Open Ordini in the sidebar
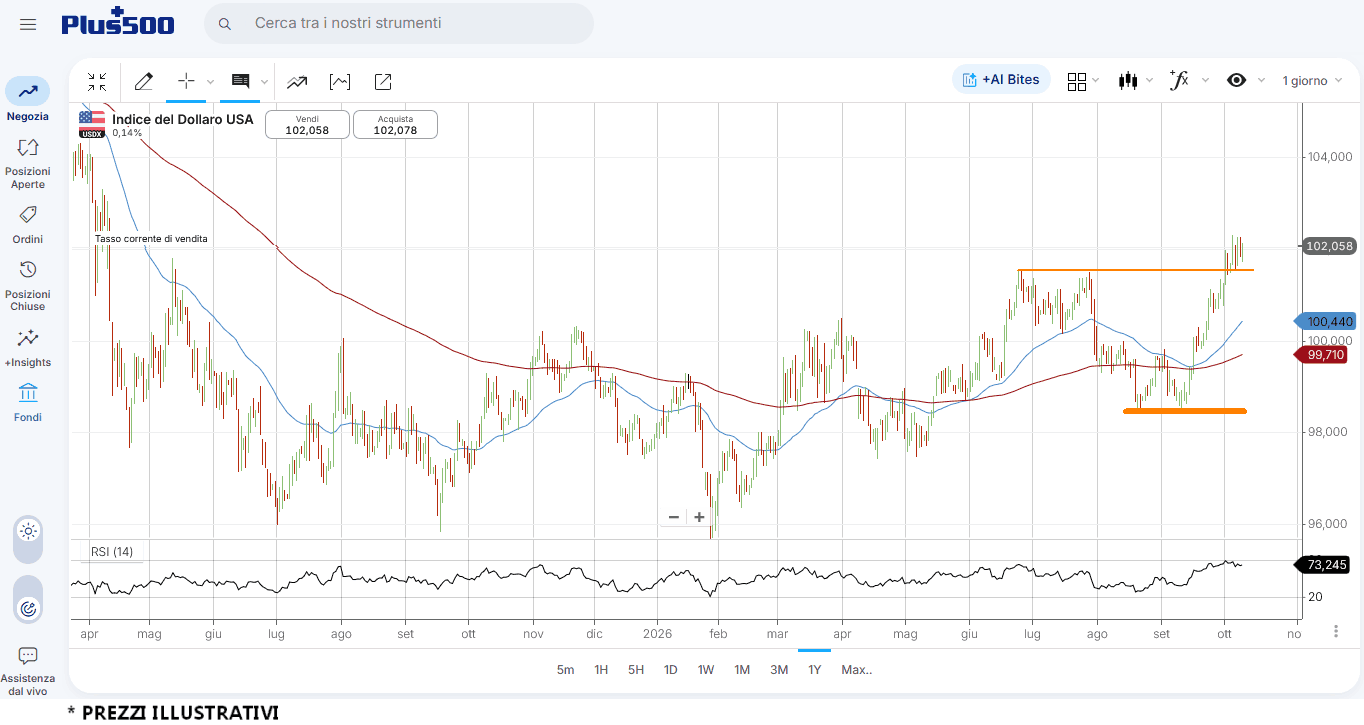Screen dimensions: 1364x725 pyautogui.click(x=28, y=224)
